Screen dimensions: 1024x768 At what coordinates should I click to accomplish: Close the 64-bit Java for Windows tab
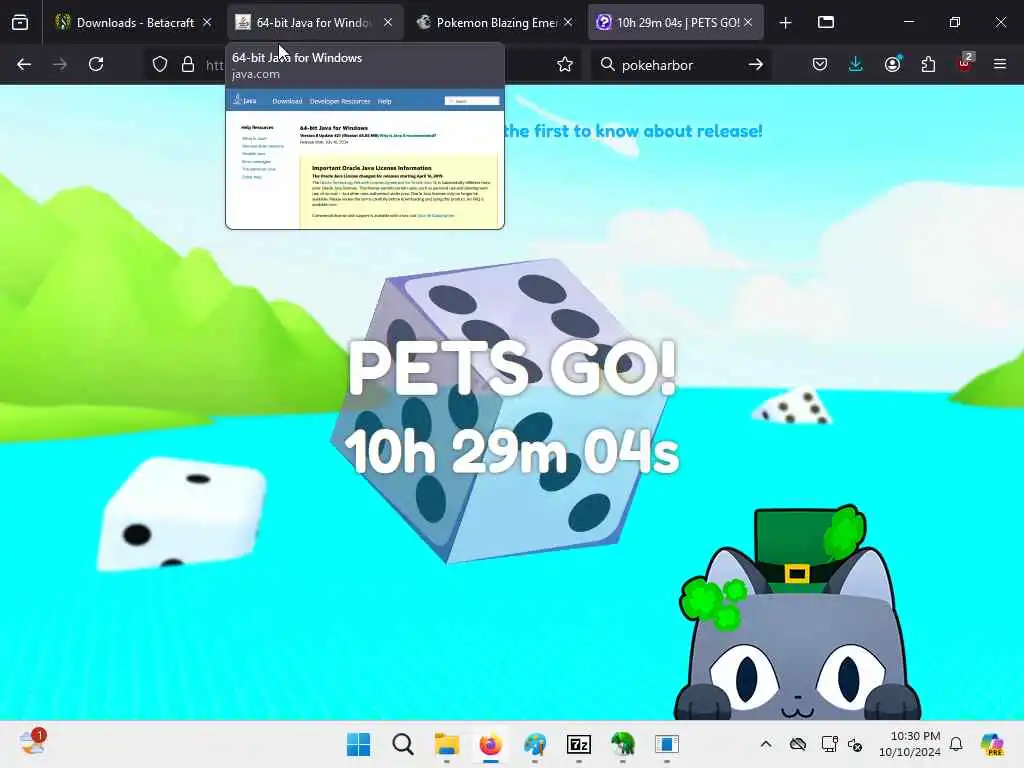tap(388, 22)
